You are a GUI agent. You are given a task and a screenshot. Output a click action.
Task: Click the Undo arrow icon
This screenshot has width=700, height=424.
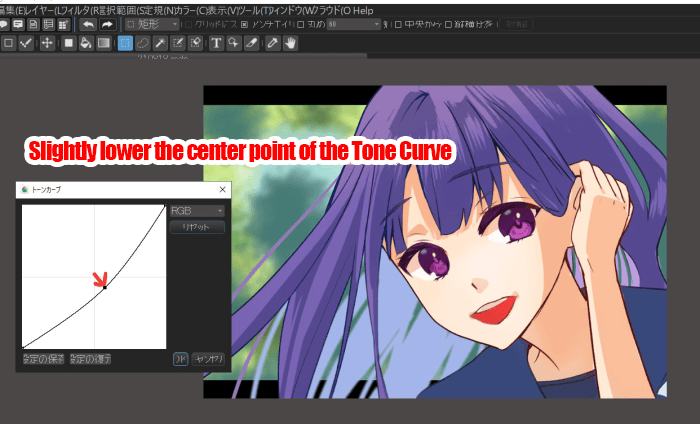(88, 24)
